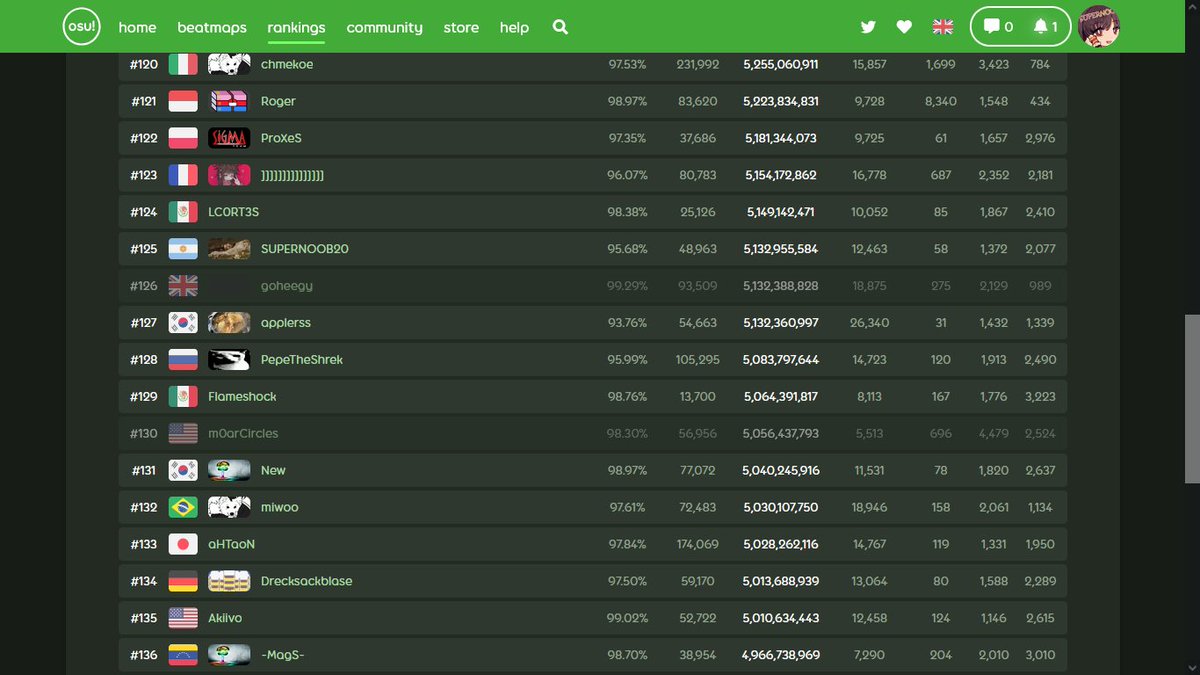Open the Twitter bird icon

point(868,27)
